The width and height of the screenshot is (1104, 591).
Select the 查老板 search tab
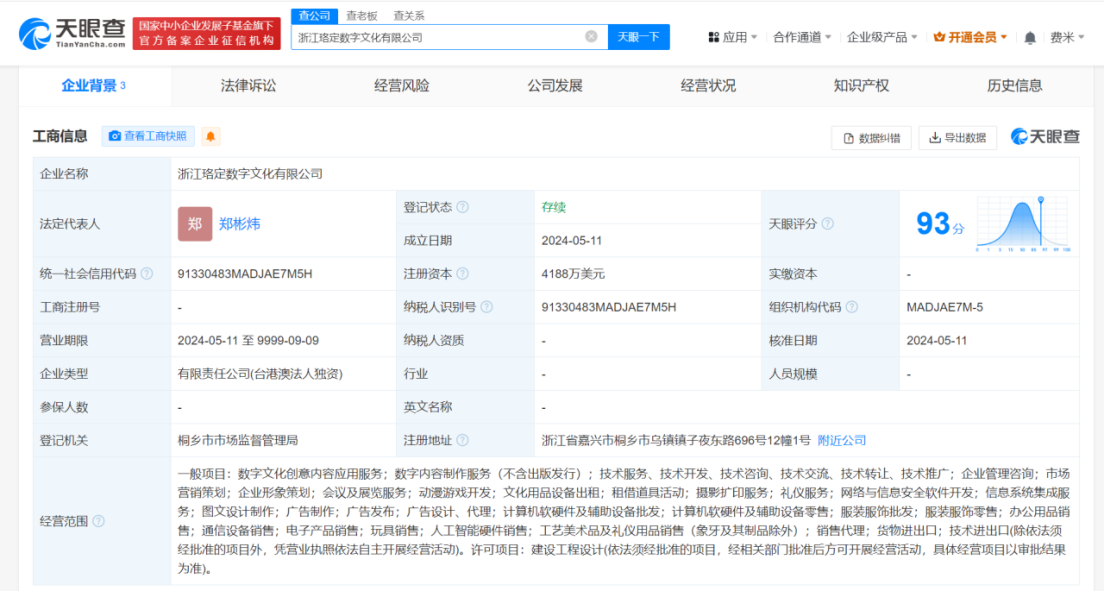pos(361,16)
